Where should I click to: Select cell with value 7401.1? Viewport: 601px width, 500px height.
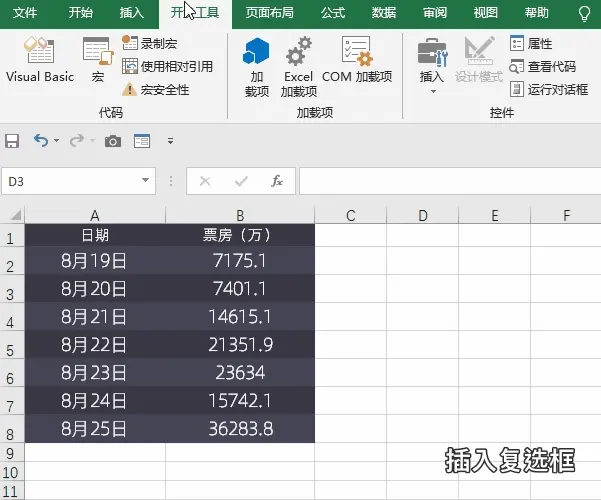[x=240, y=288]
